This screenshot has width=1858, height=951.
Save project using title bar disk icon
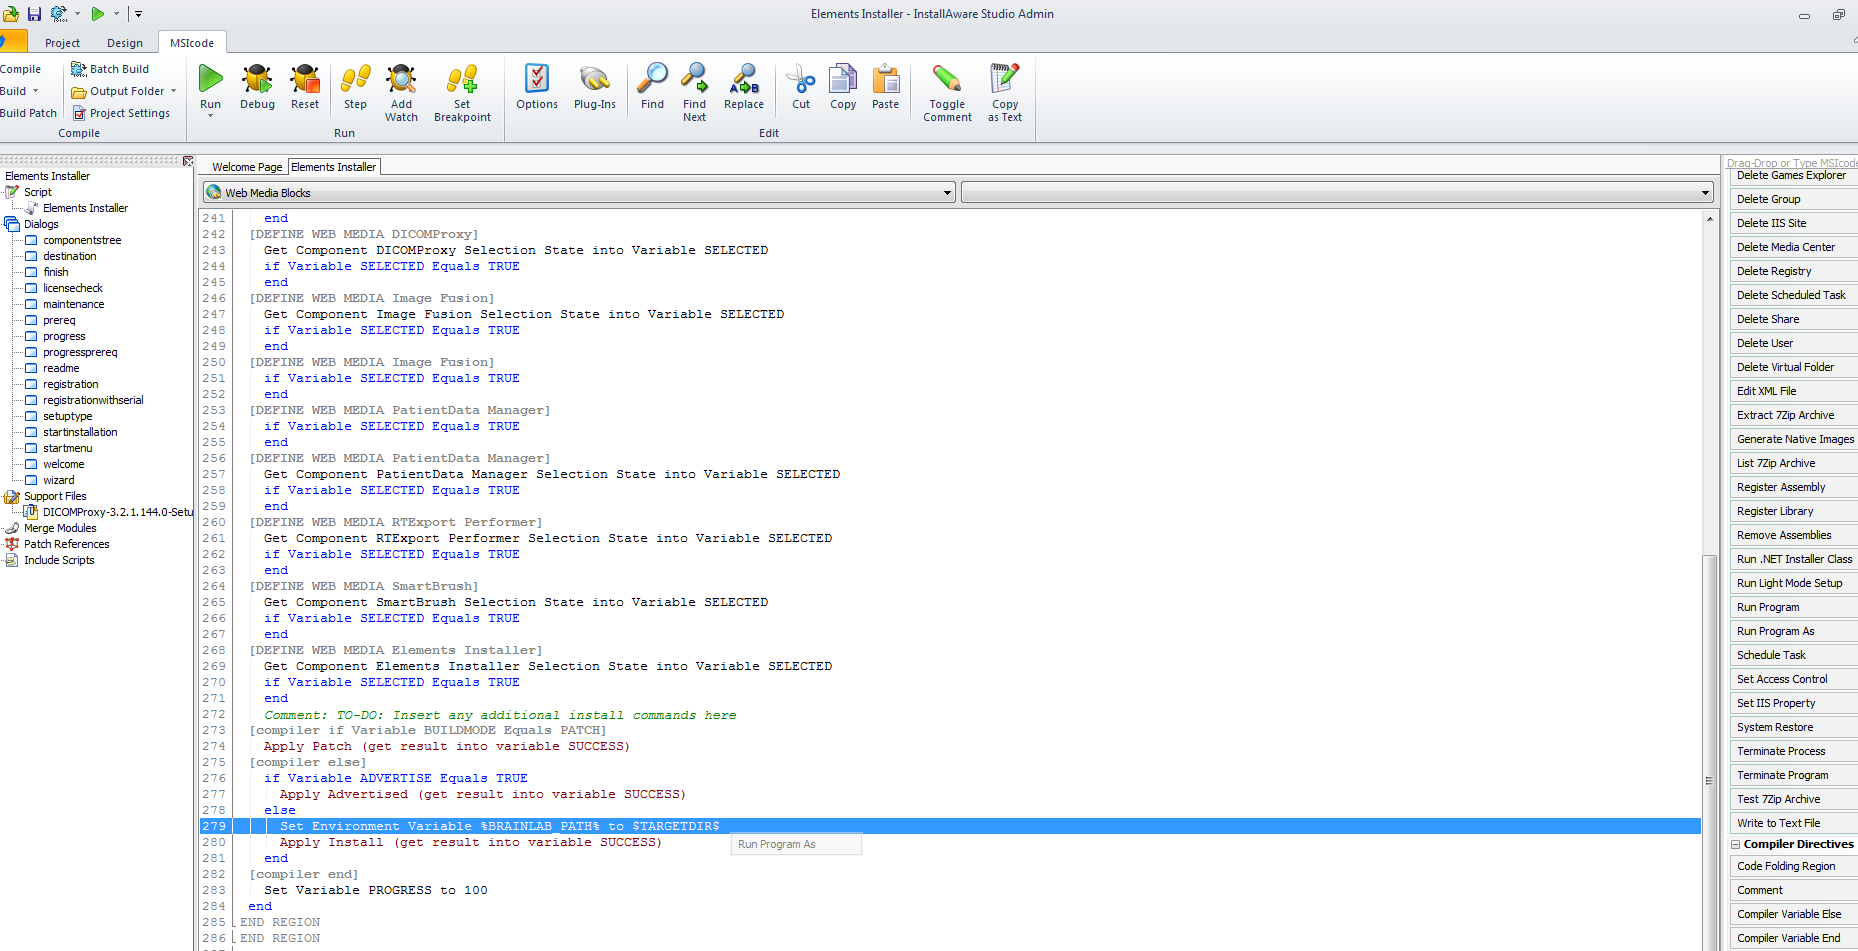[34, 14]
